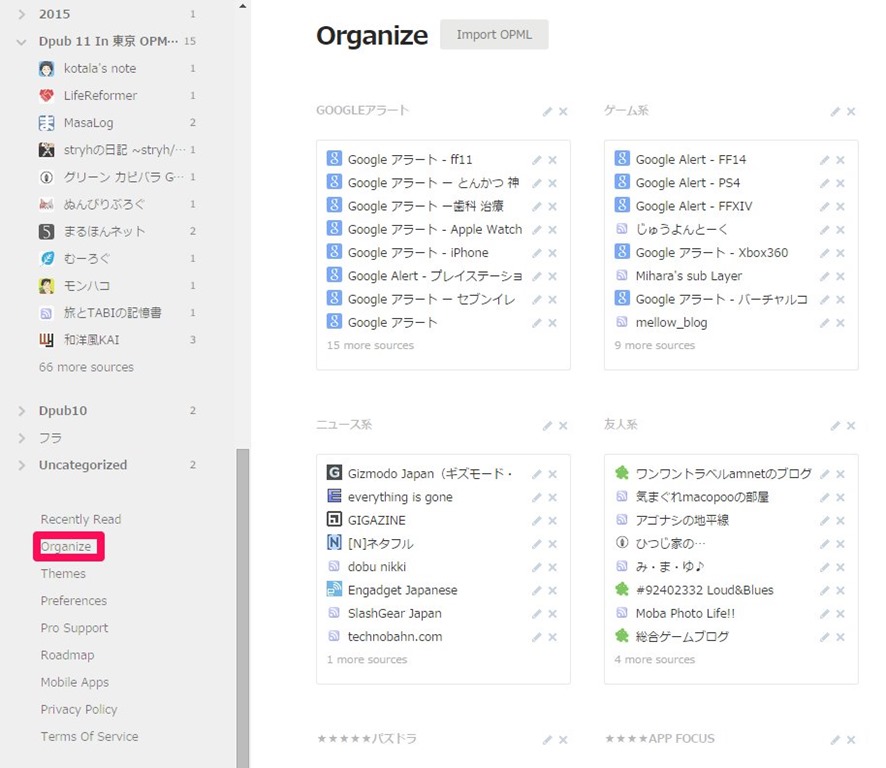The image size is (886, 768).
Task: Edit the GIGAZINE feed
Action: click(537, 521)
